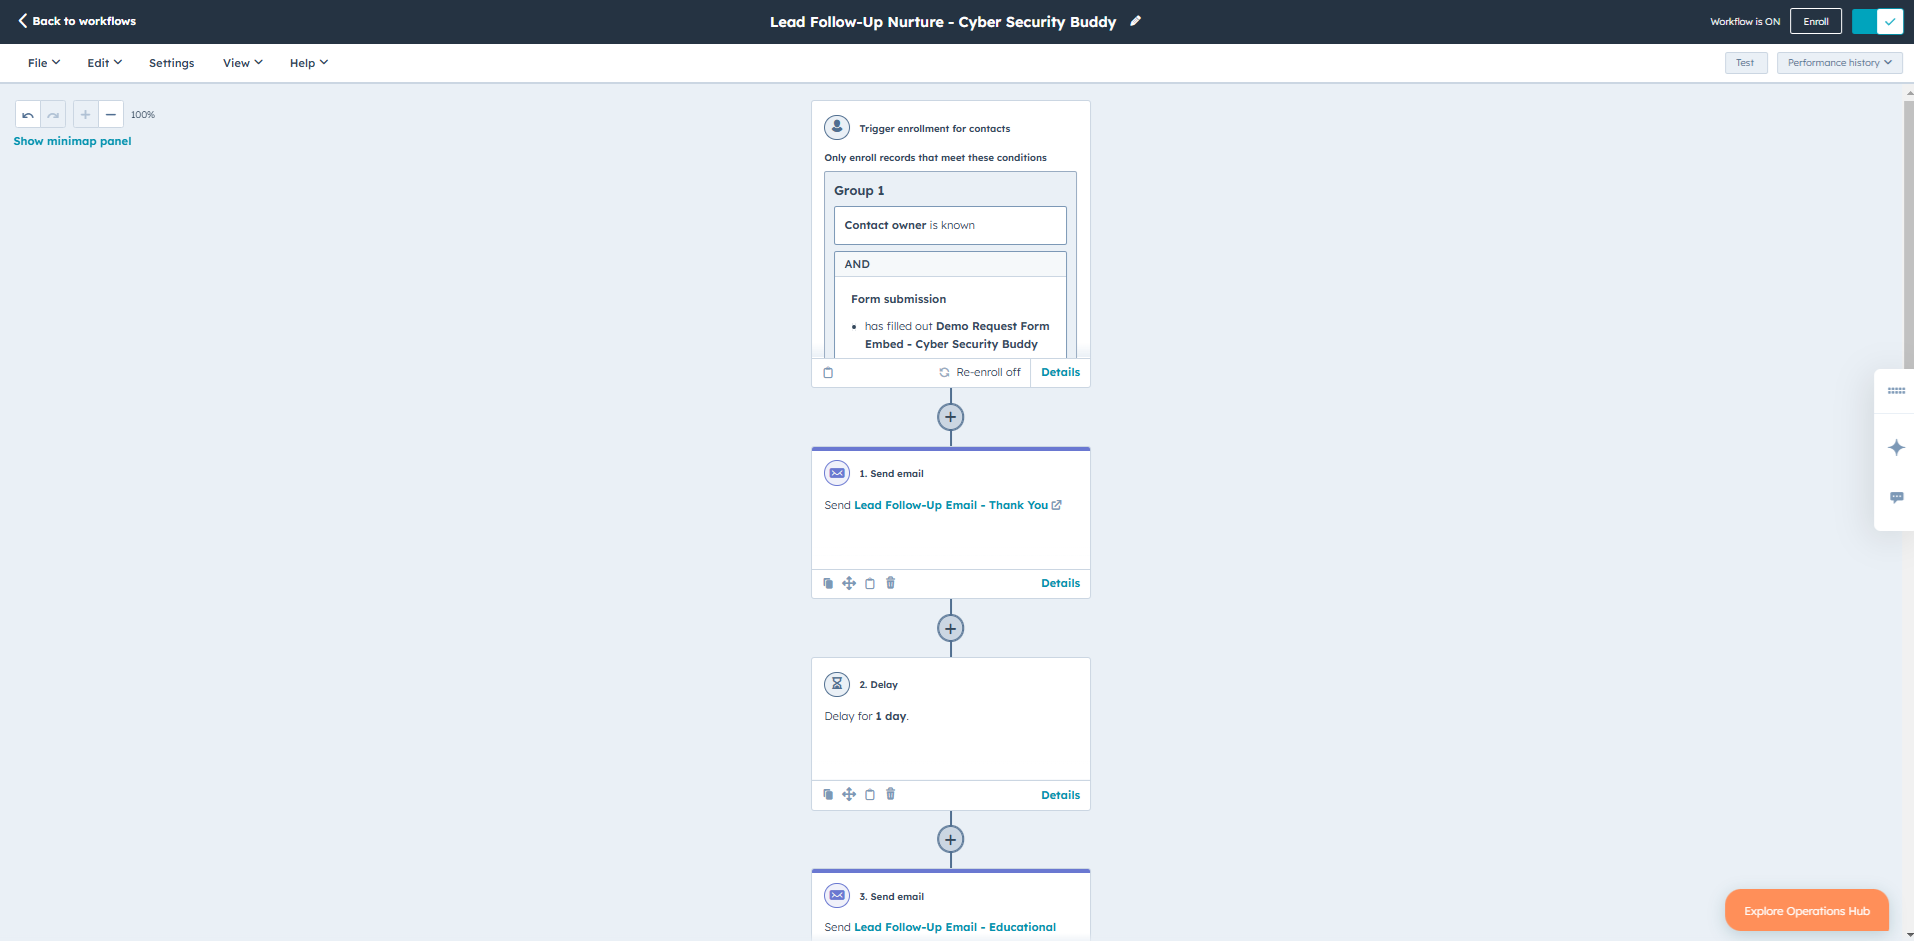Viewport: 1914px width, 941px height.
Task: Click move icon on step 1 Send email
Action: (x=849, y=583)
